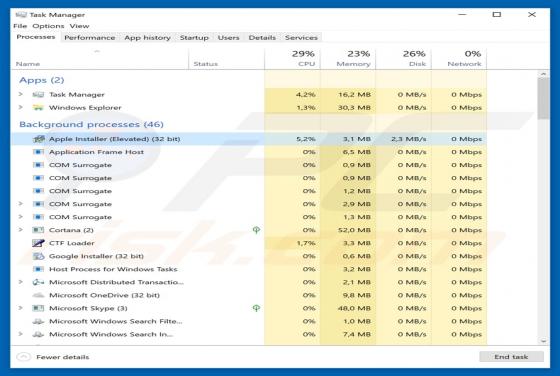Click the Cortana leaf status icon
560x376 pixels.
[256, 230]
